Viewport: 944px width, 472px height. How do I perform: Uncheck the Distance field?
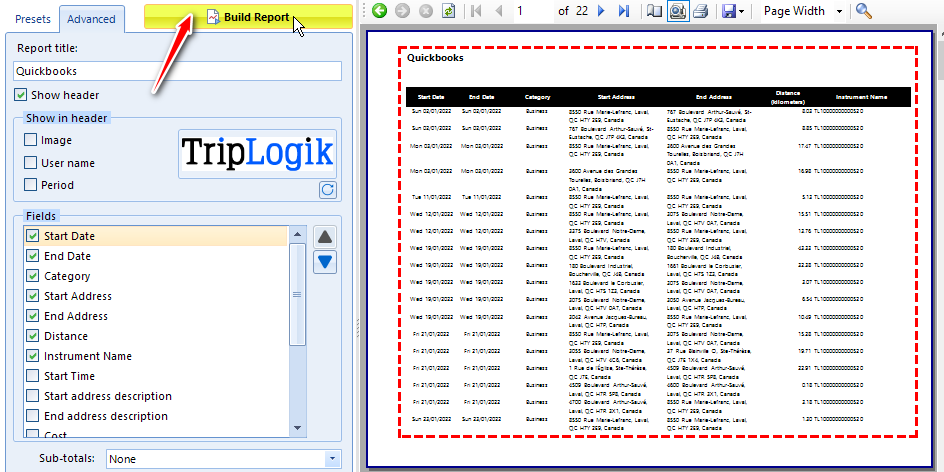tap(33, 336)
